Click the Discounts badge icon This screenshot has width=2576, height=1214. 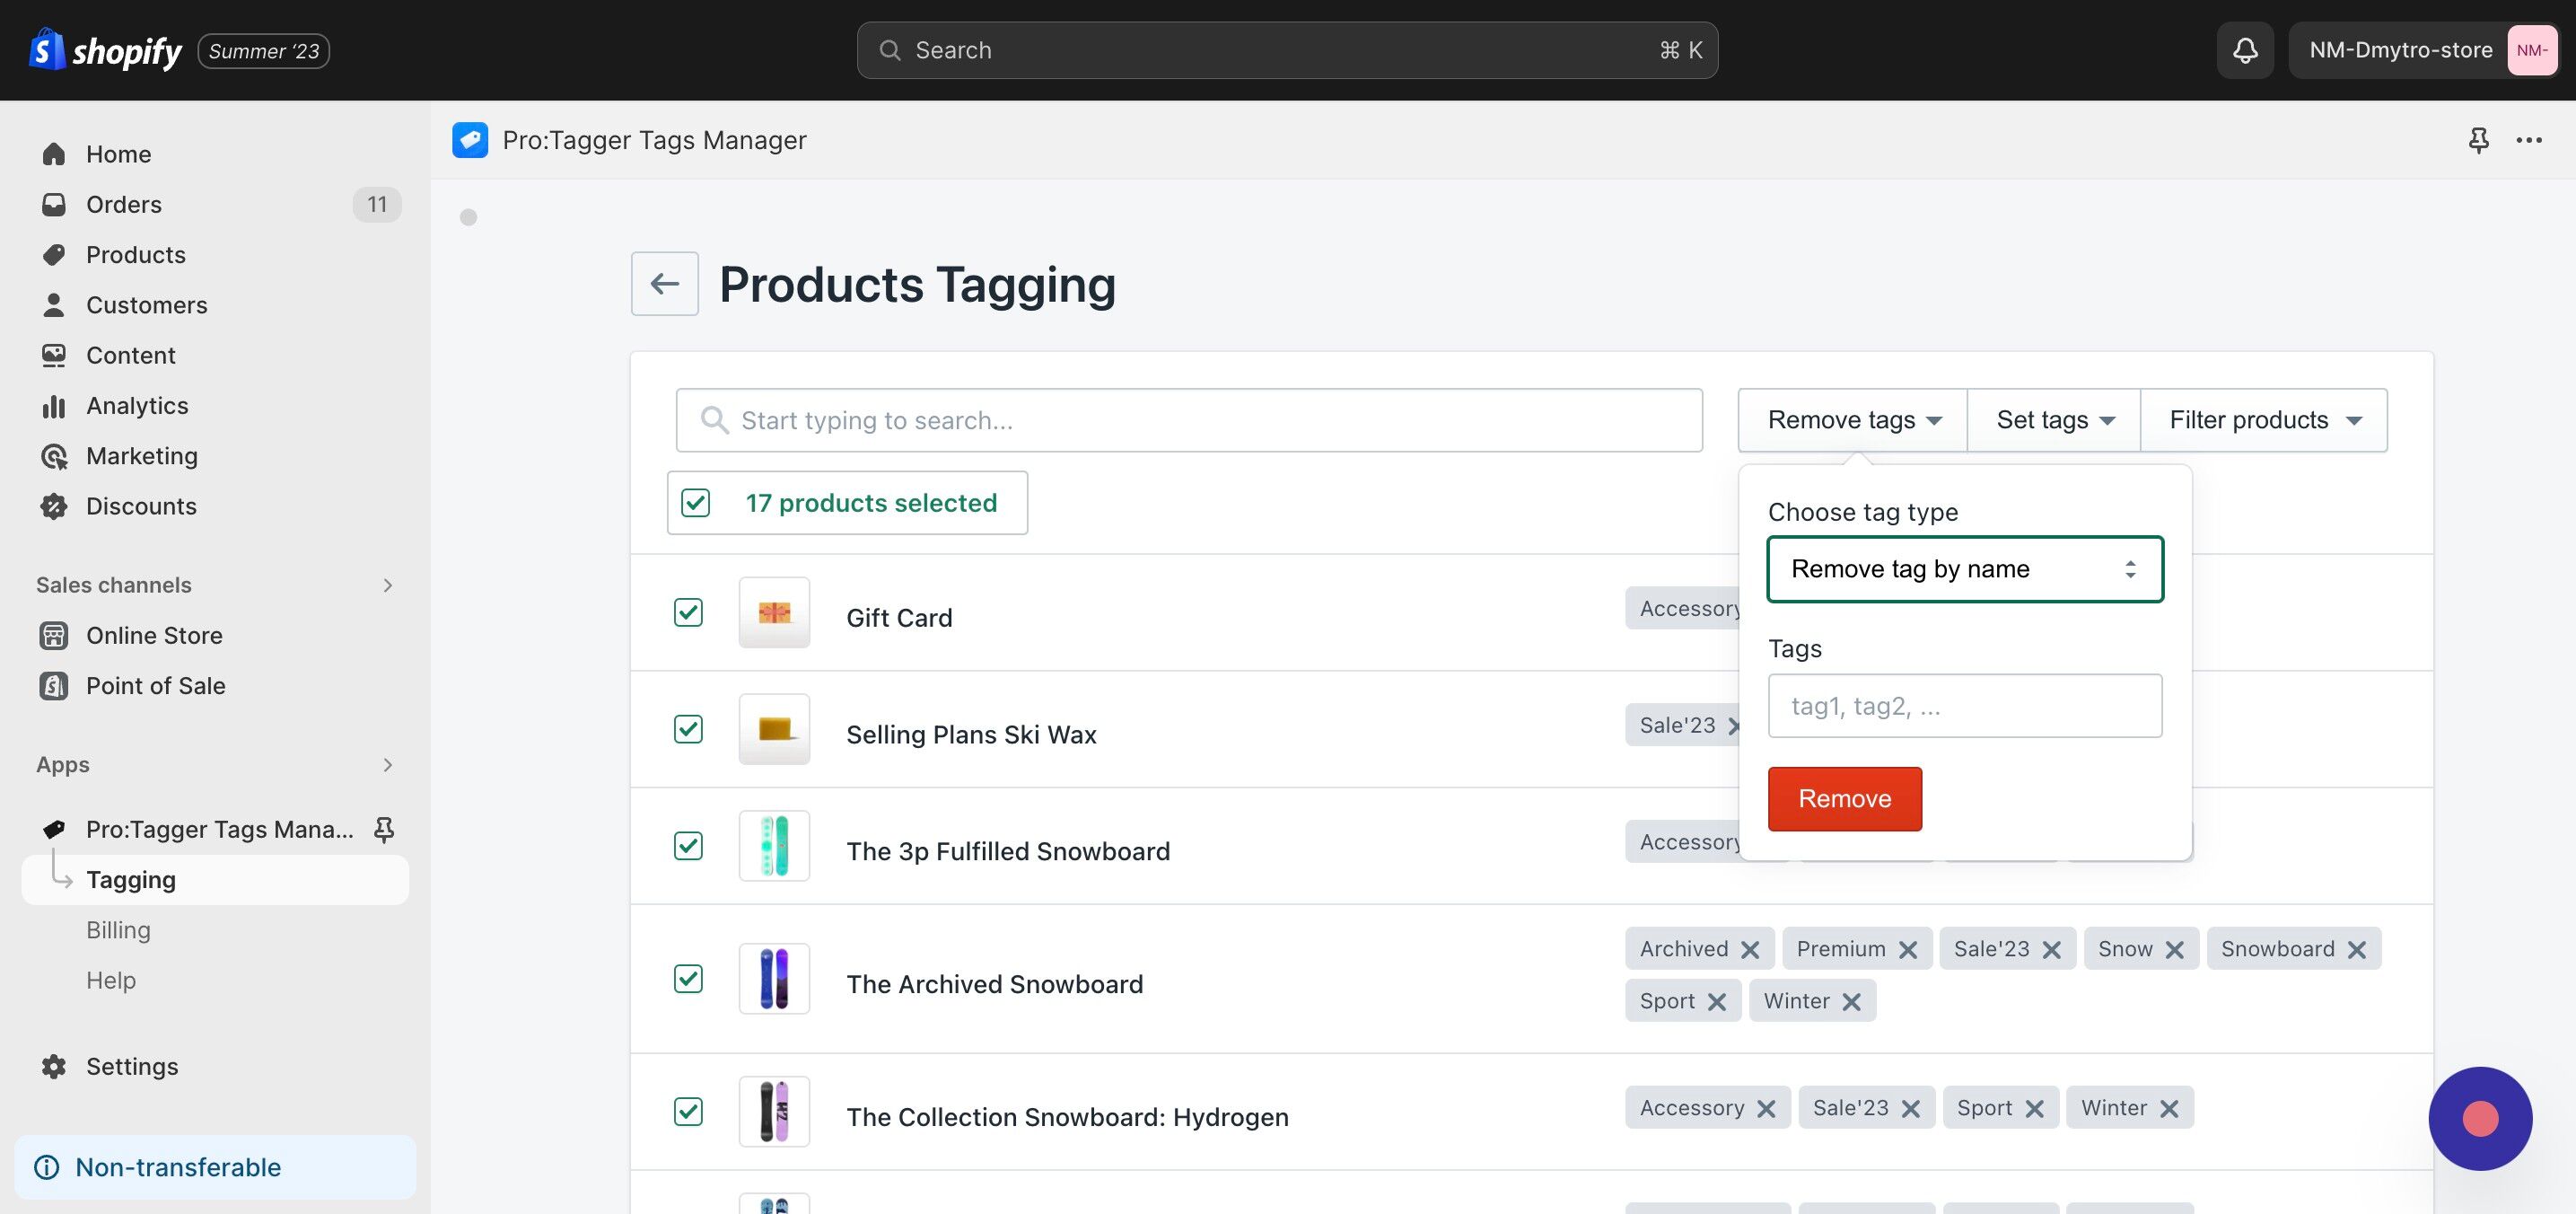pos(54,506)
